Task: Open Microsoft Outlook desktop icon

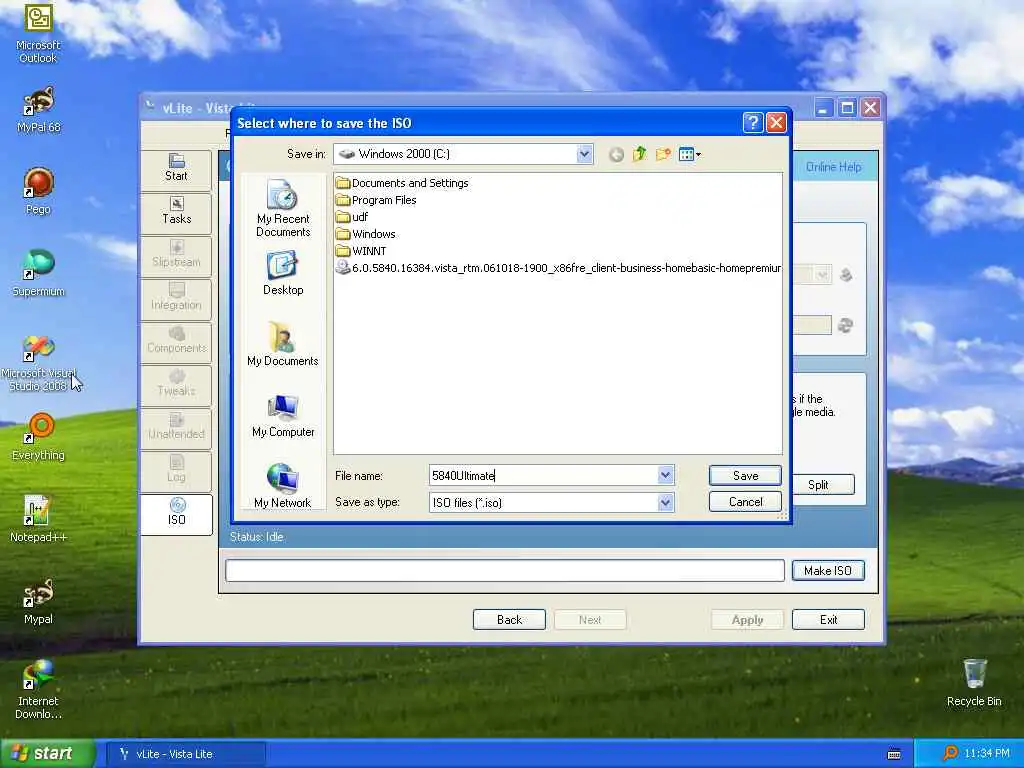Action: 38,34
